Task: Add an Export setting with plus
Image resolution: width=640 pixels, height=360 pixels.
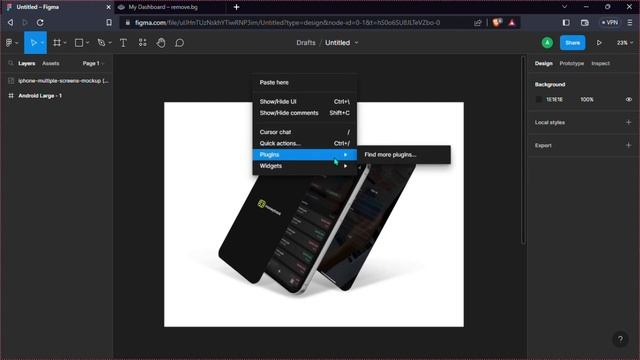Action: coord(629,145)
